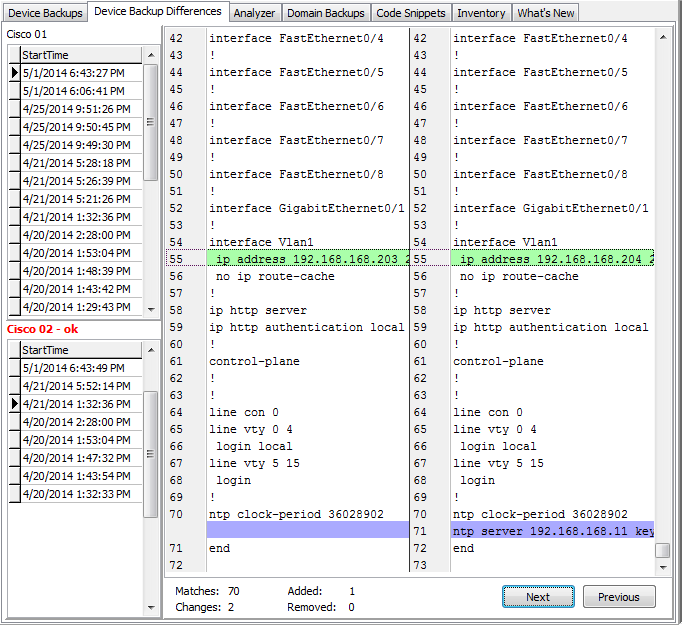Select Cisco 01 backup 4/25/2014 9:51:26 PM
The height and width of the screenshot is (626, 682).
point(76,109)
